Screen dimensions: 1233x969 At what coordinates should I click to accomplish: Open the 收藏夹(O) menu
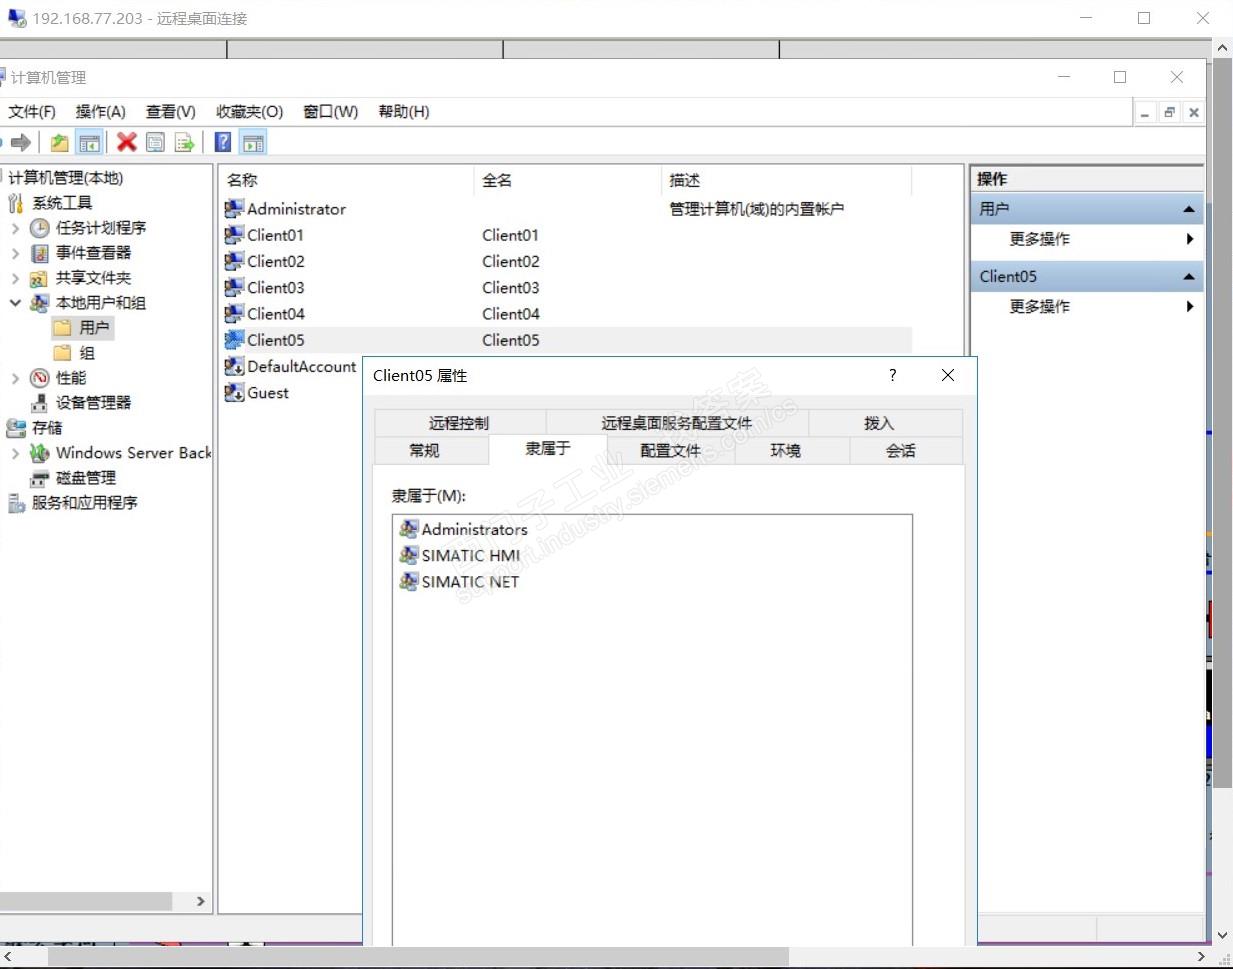pos(250,112)
